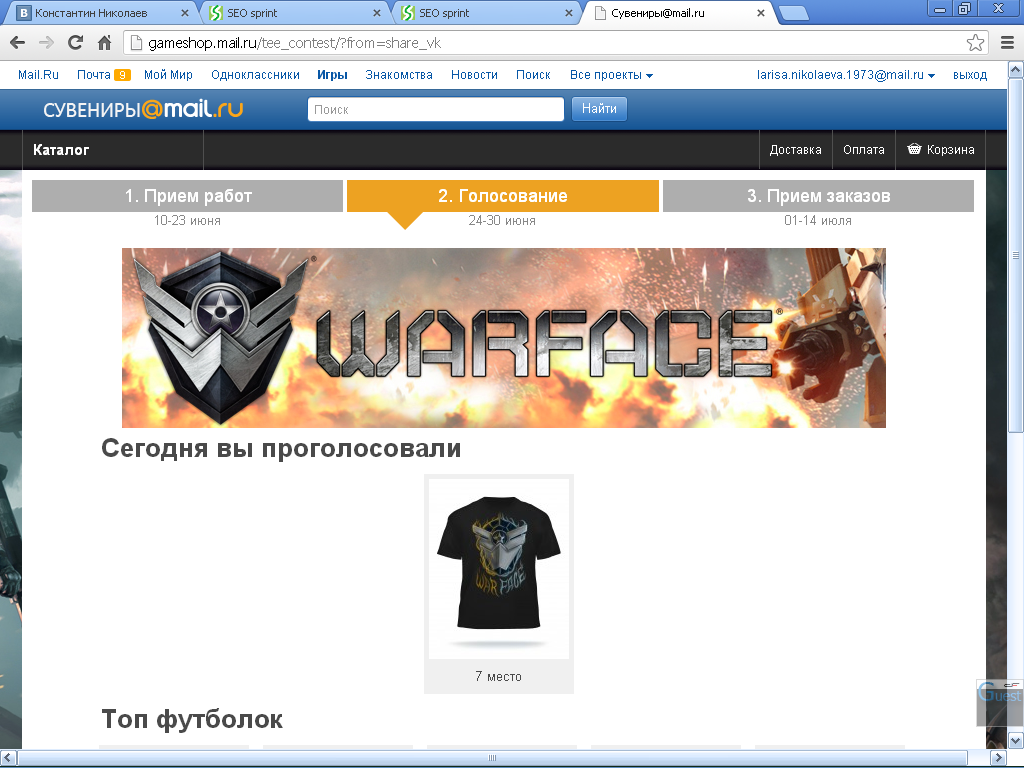Close the Сувениры@mail.ru tab
The width and height of the screenshot is (1024, 768).
761,13
